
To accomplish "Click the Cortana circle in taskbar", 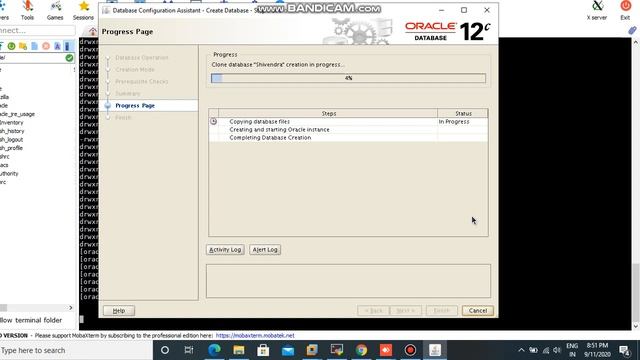I will coord(165,350).
